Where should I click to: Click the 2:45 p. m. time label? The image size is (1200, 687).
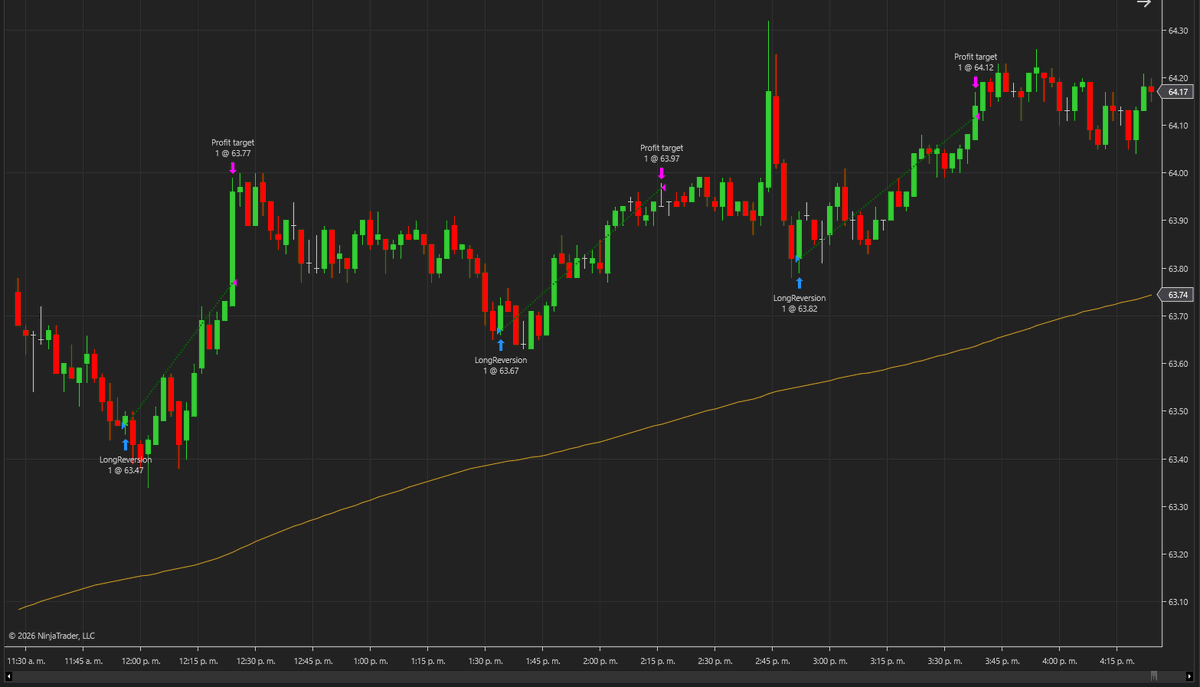[x=771, y=661]
